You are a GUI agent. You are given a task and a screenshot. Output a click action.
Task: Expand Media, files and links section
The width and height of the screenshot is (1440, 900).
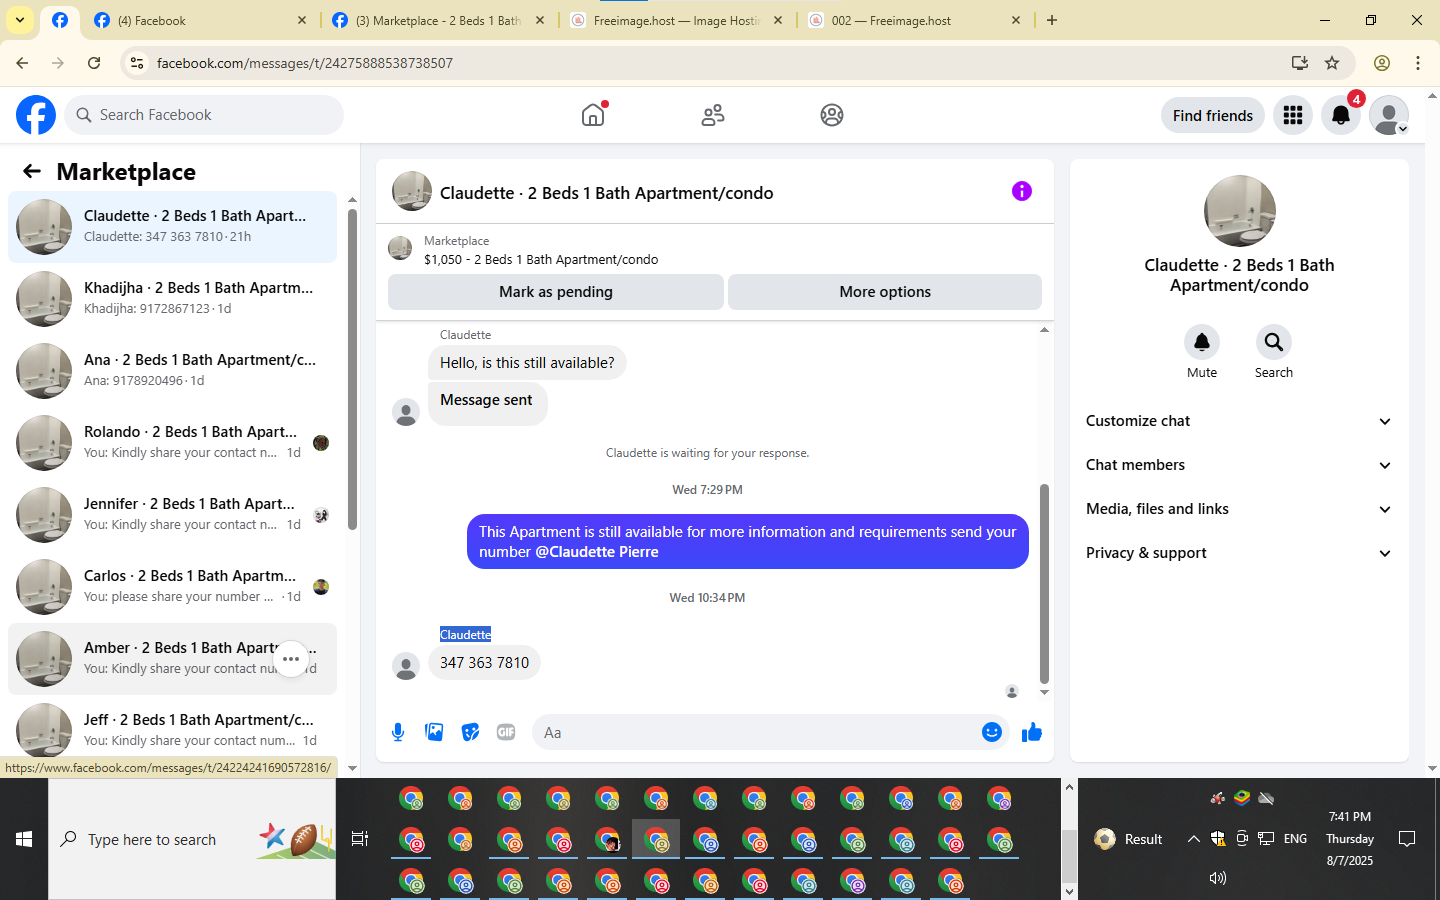coord(1239,509)
